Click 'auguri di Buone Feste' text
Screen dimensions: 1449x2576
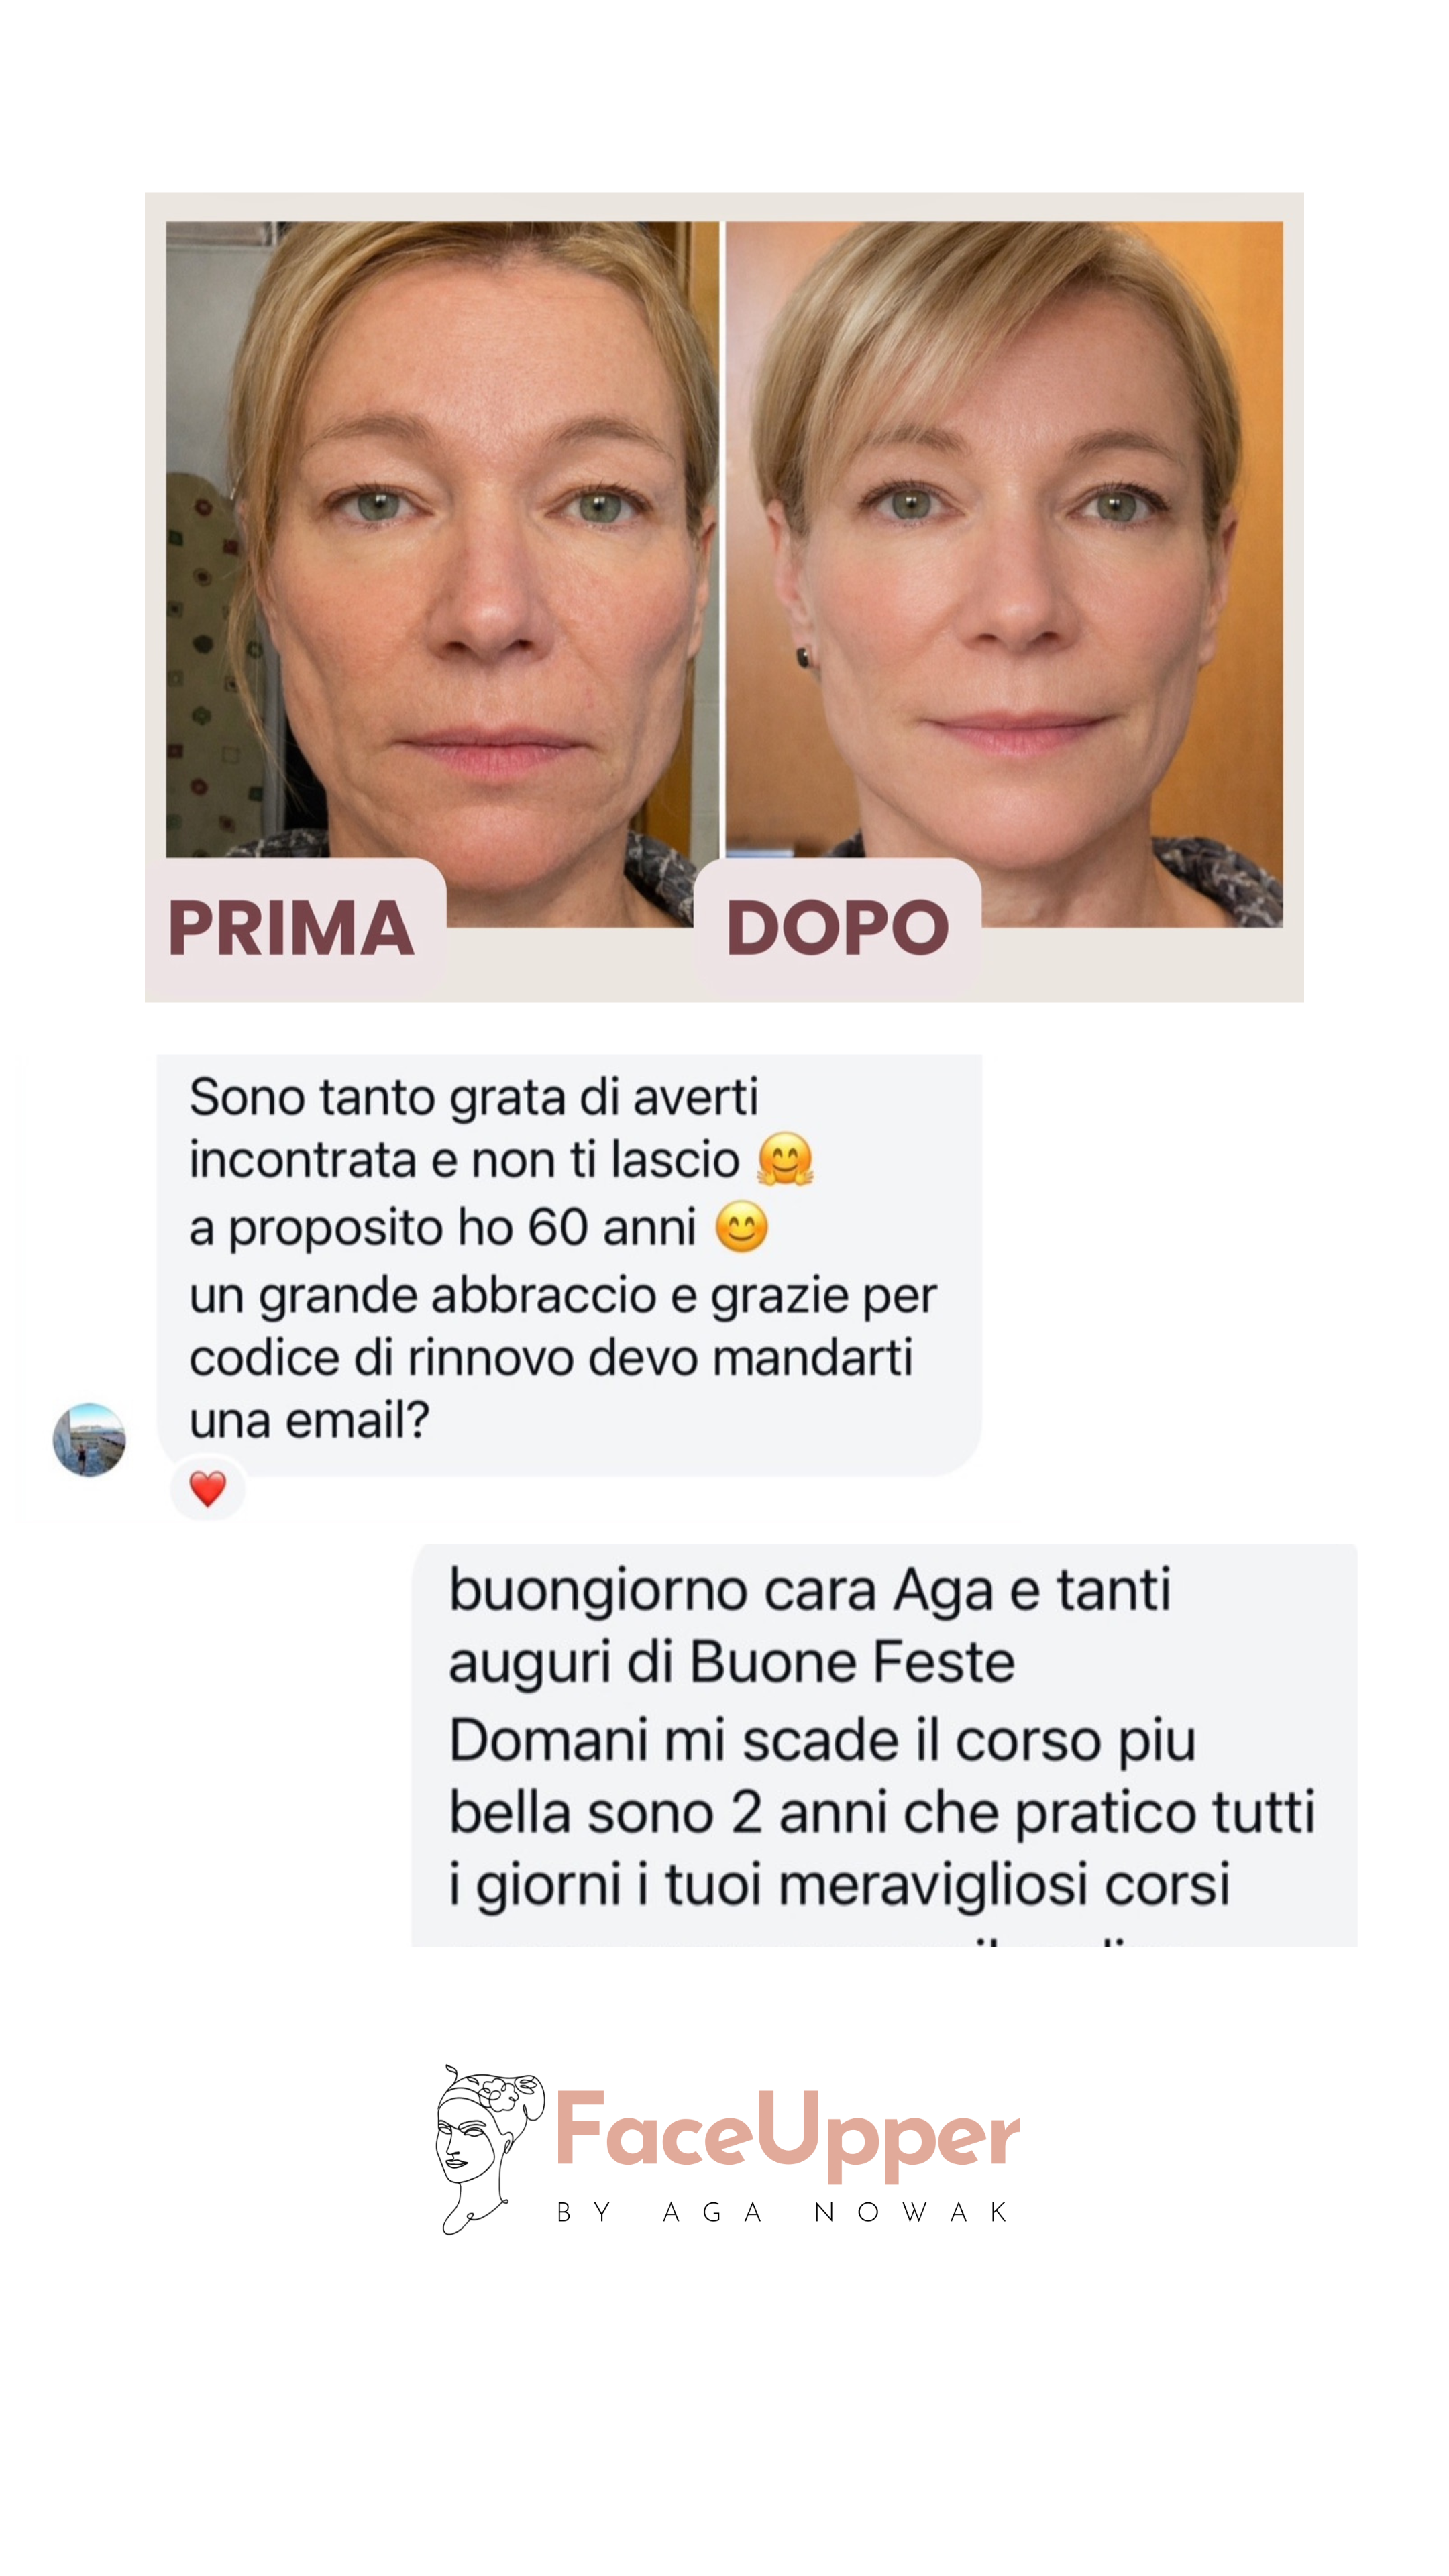pos(731,1663)
